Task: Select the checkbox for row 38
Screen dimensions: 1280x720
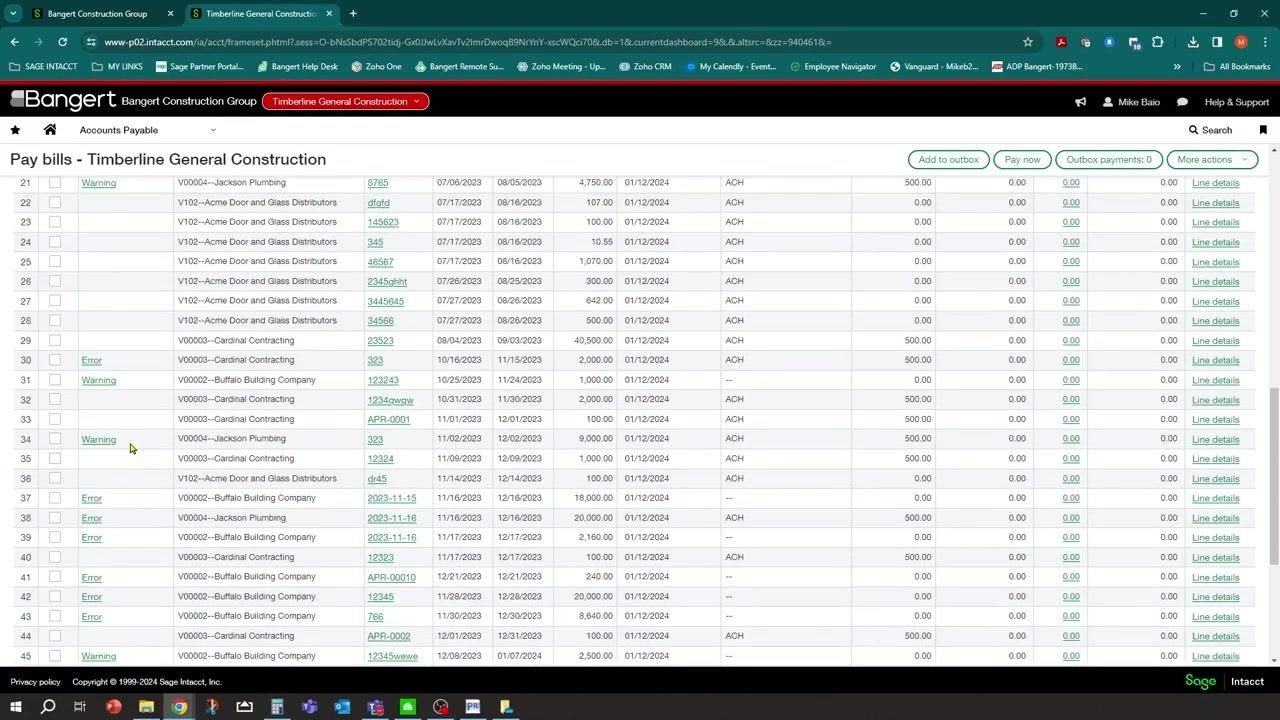Action: tap(55, 518)
